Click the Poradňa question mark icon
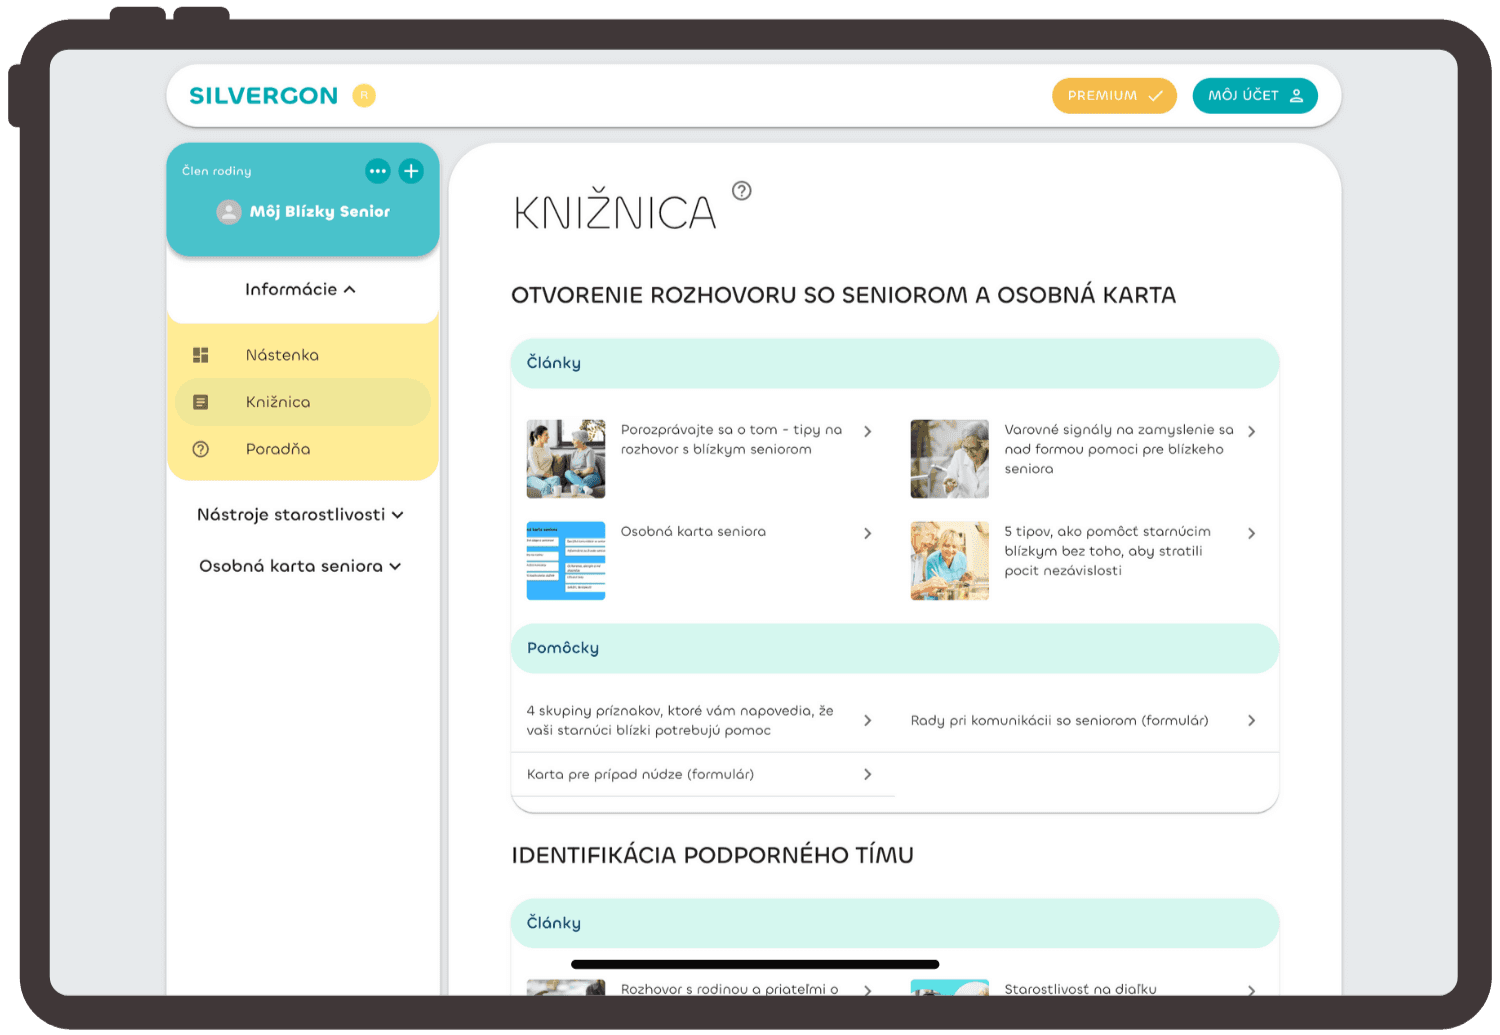 (201, 449)
